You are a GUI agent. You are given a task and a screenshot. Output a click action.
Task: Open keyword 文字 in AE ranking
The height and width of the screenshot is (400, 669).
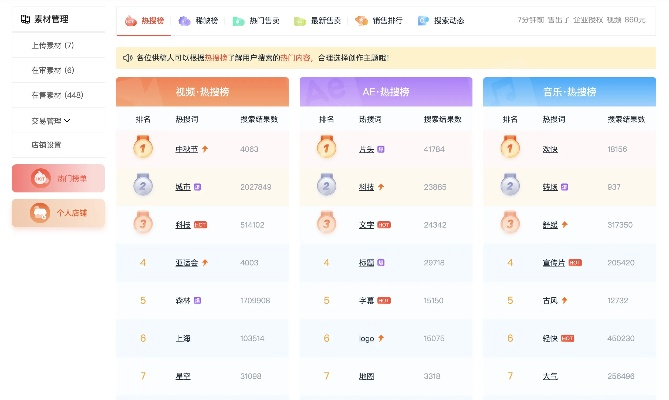pyautogui.click(x=366, y=225)
